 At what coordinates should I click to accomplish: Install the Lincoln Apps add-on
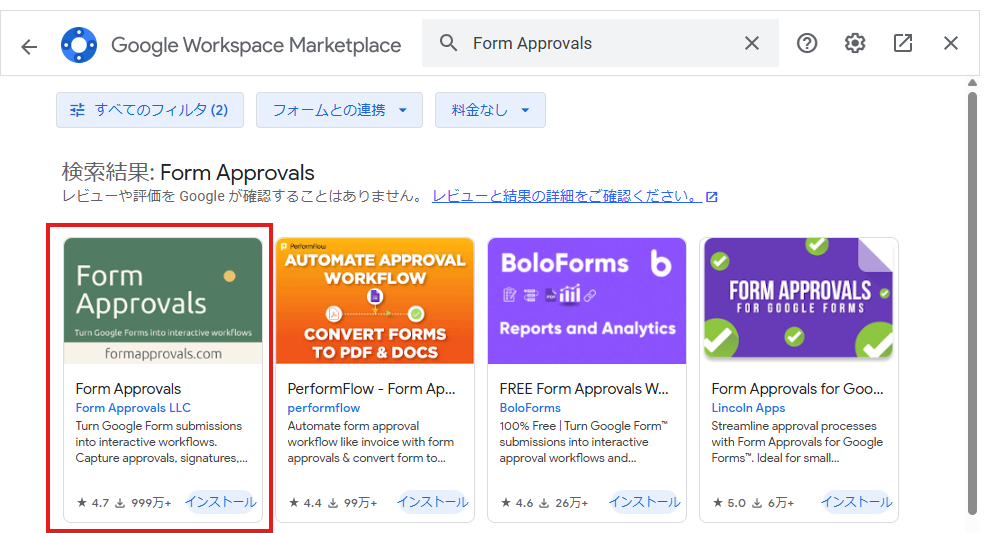click(856, 502)
